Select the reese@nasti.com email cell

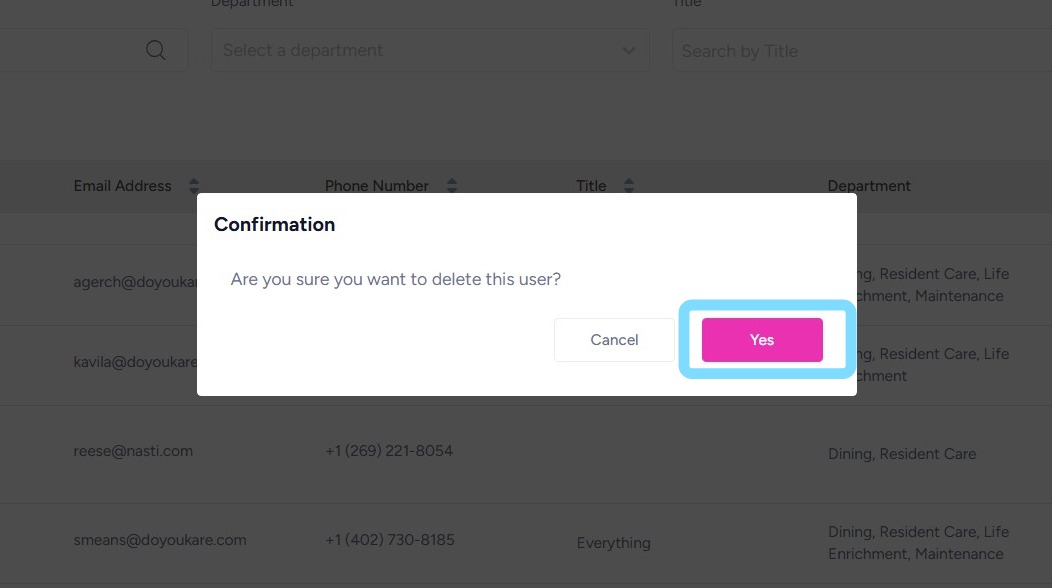pyautogui.click(x=133, y=451)
